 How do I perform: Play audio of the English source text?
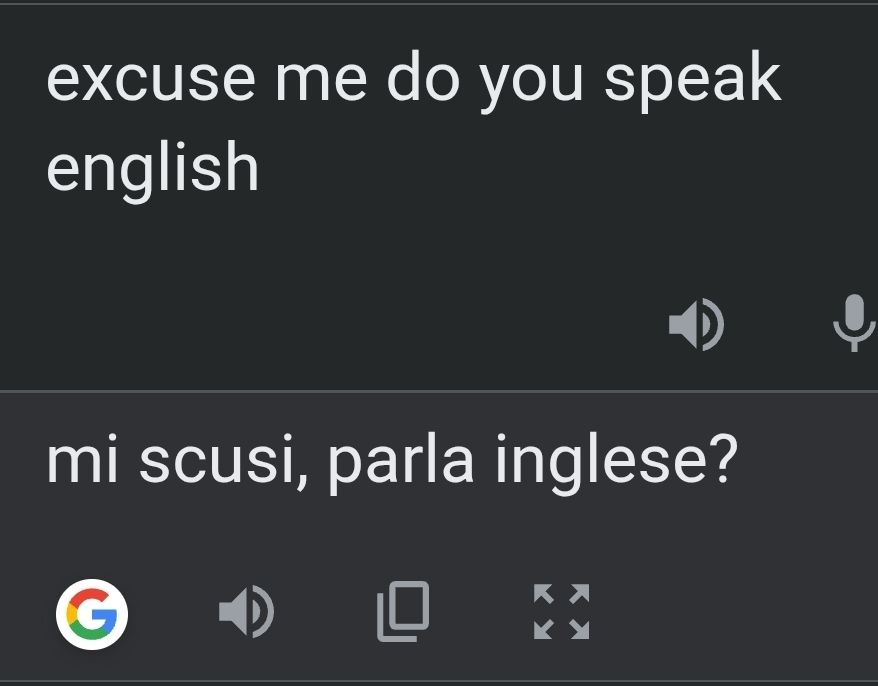(x=696, y=326)
